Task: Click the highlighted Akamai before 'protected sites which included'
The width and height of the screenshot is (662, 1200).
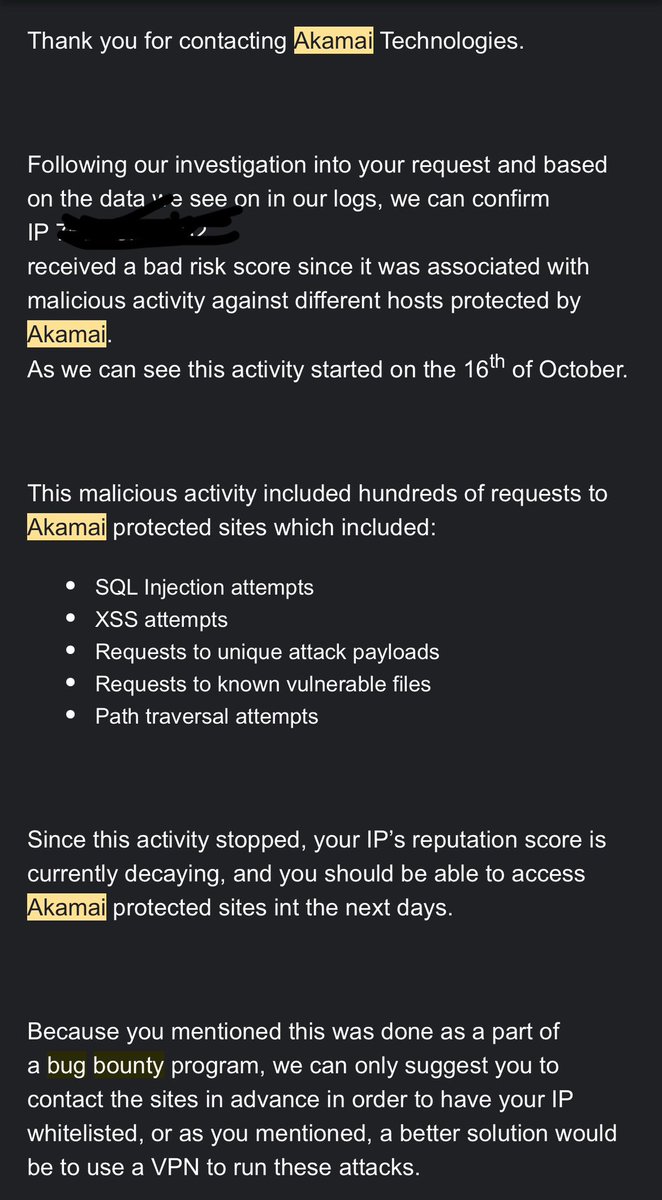Action: tap(66, 527)
